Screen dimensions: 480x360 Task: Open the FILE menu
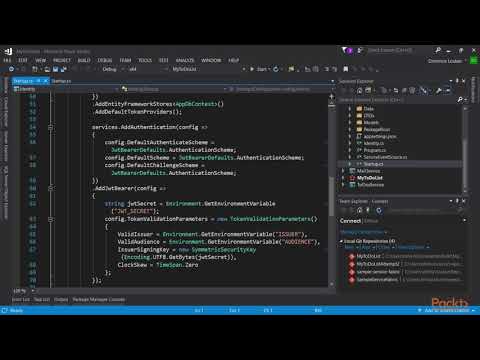[7, 60]
